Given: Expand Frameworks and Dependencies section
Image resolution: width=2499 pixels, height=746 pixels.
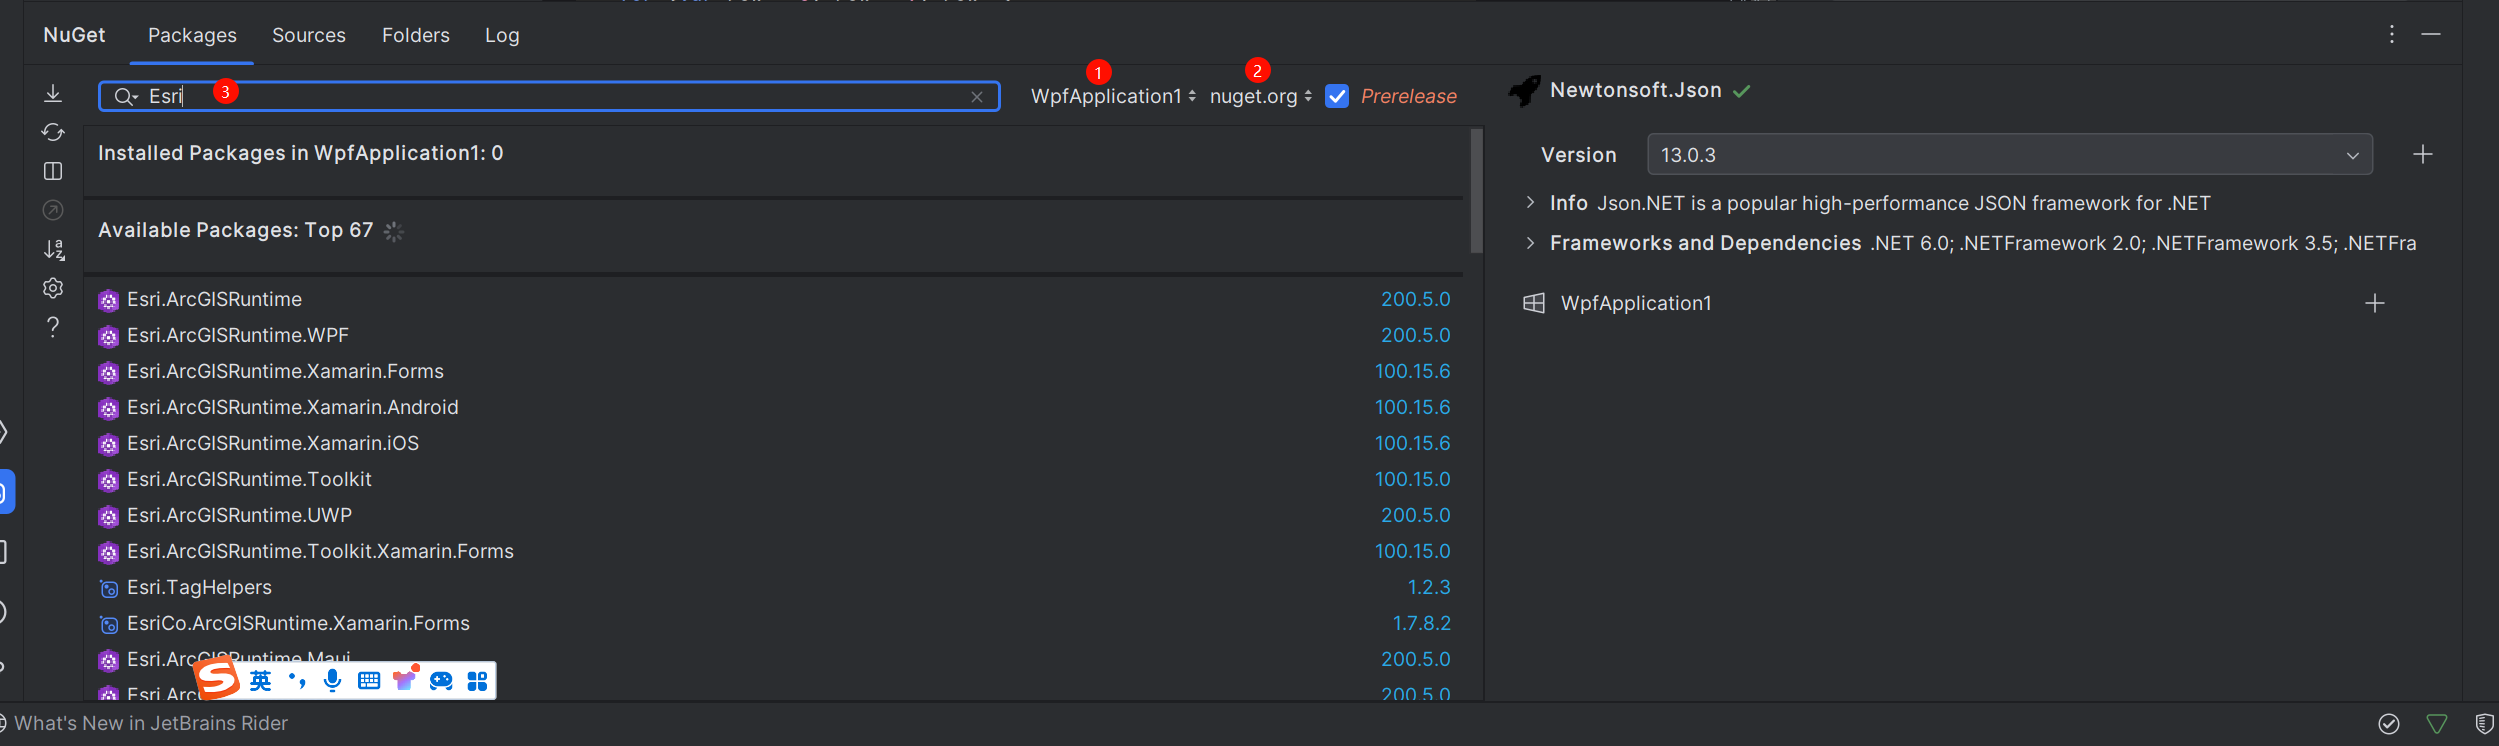Looking at the screenshot, I should [1530, 243].
